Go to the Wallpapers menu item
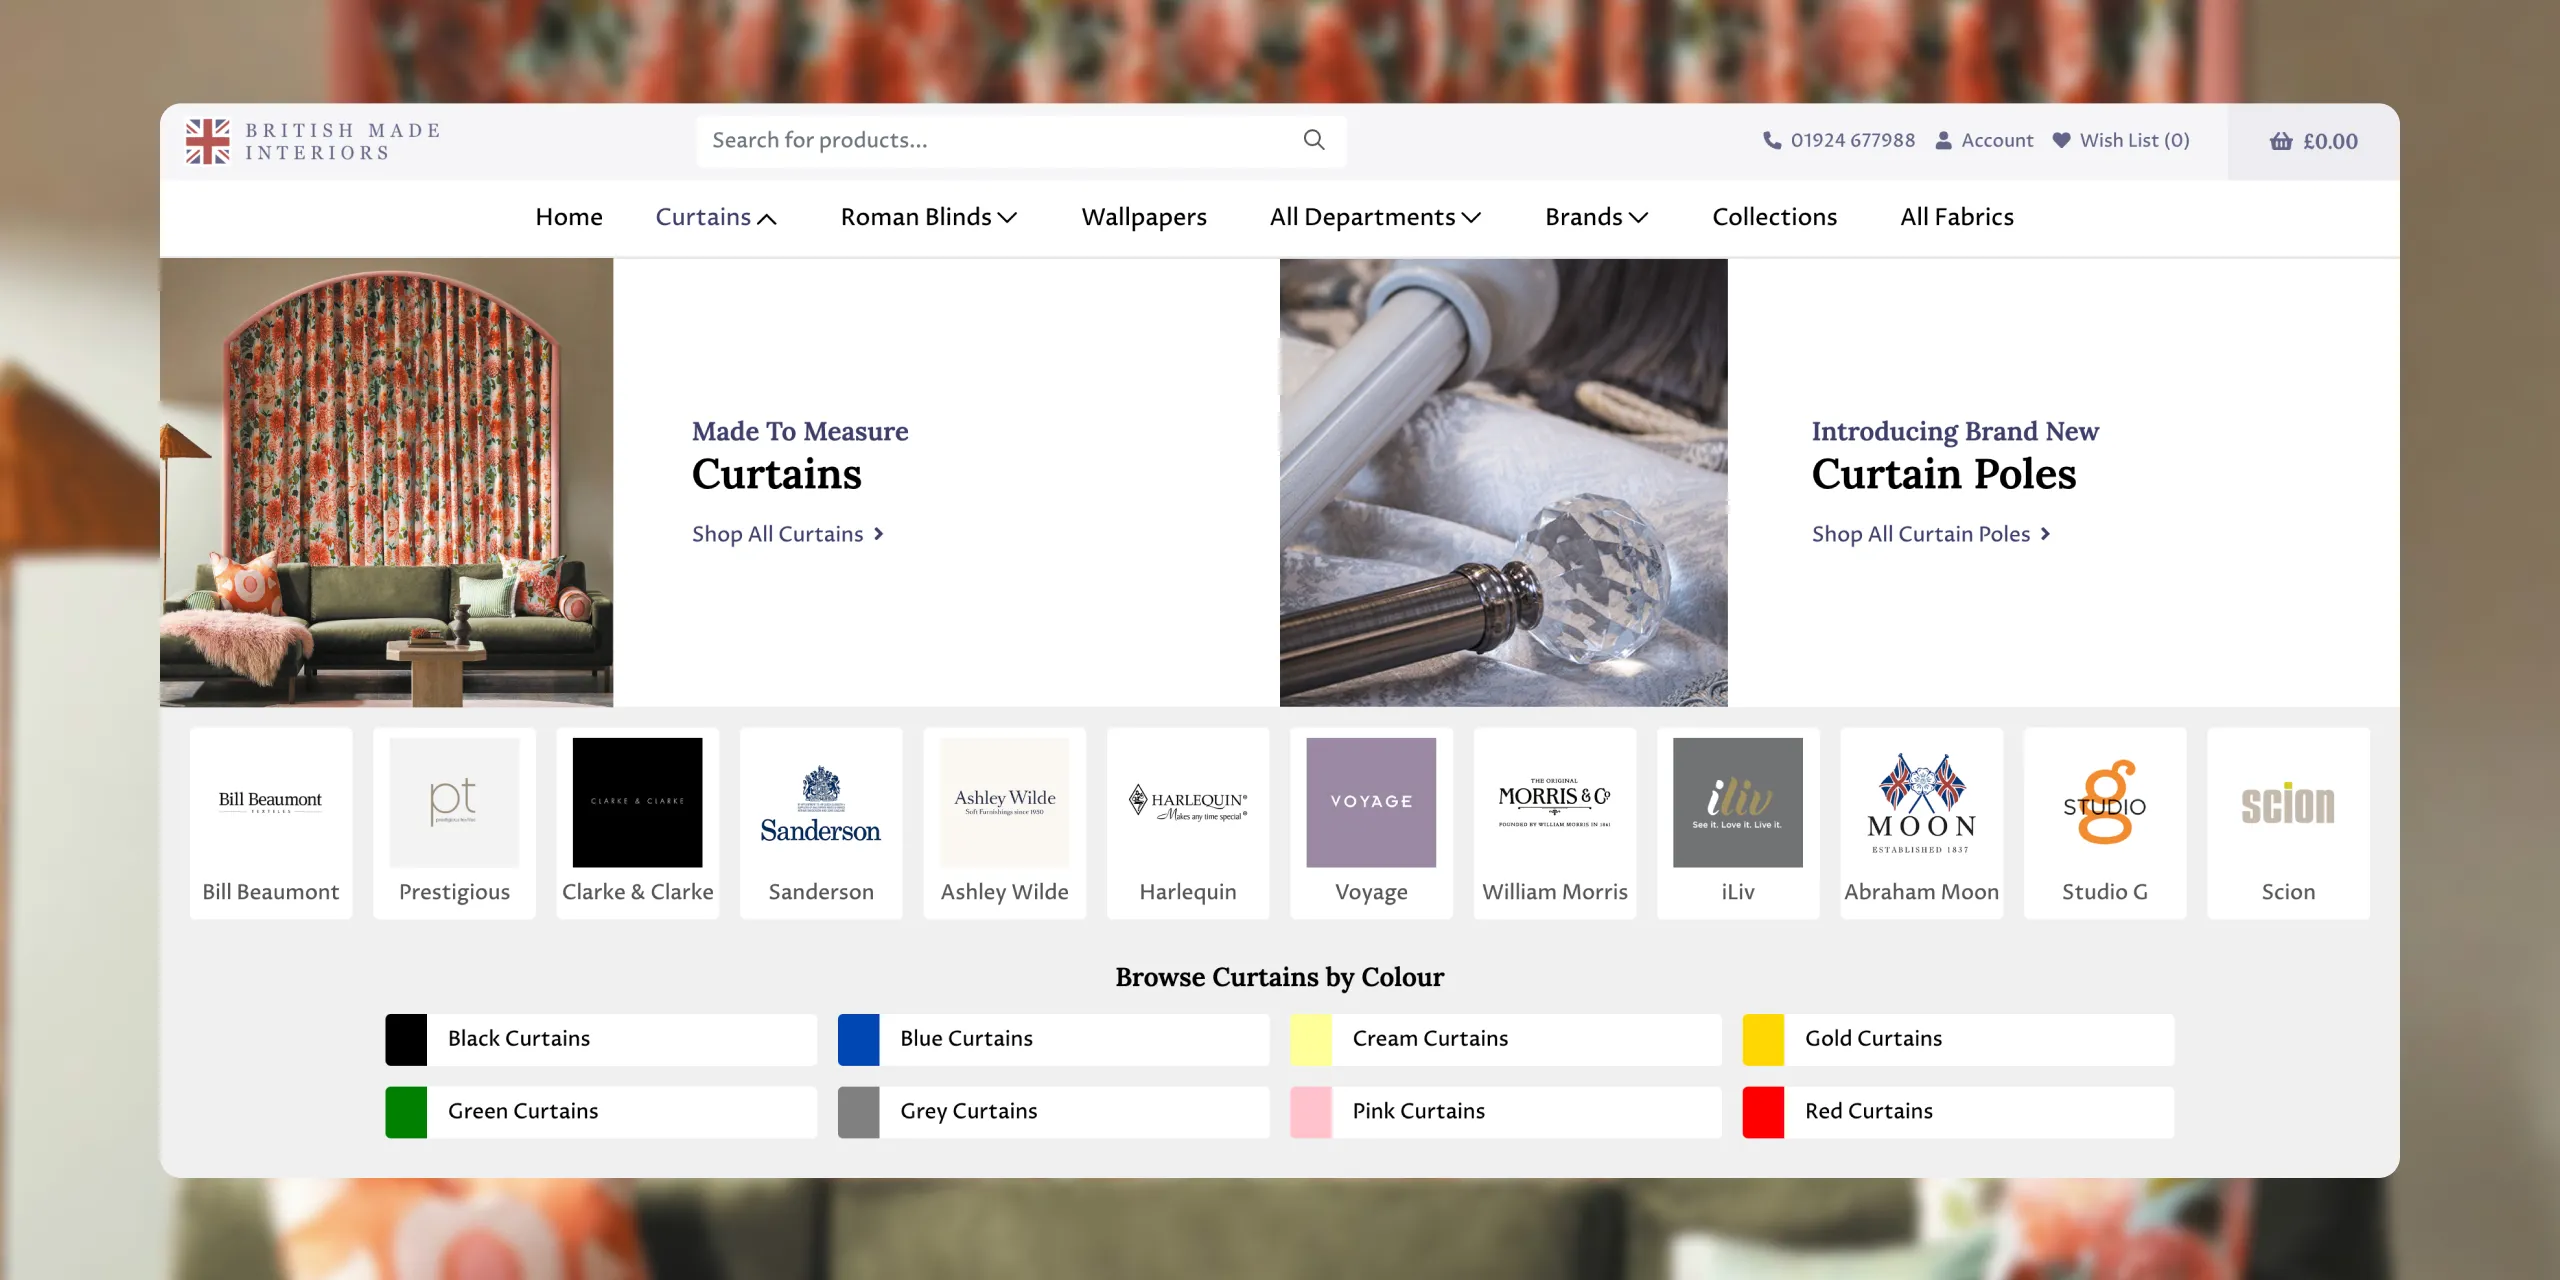Viewport: 2560px width, 1280px height. (x=1144, y=217)
